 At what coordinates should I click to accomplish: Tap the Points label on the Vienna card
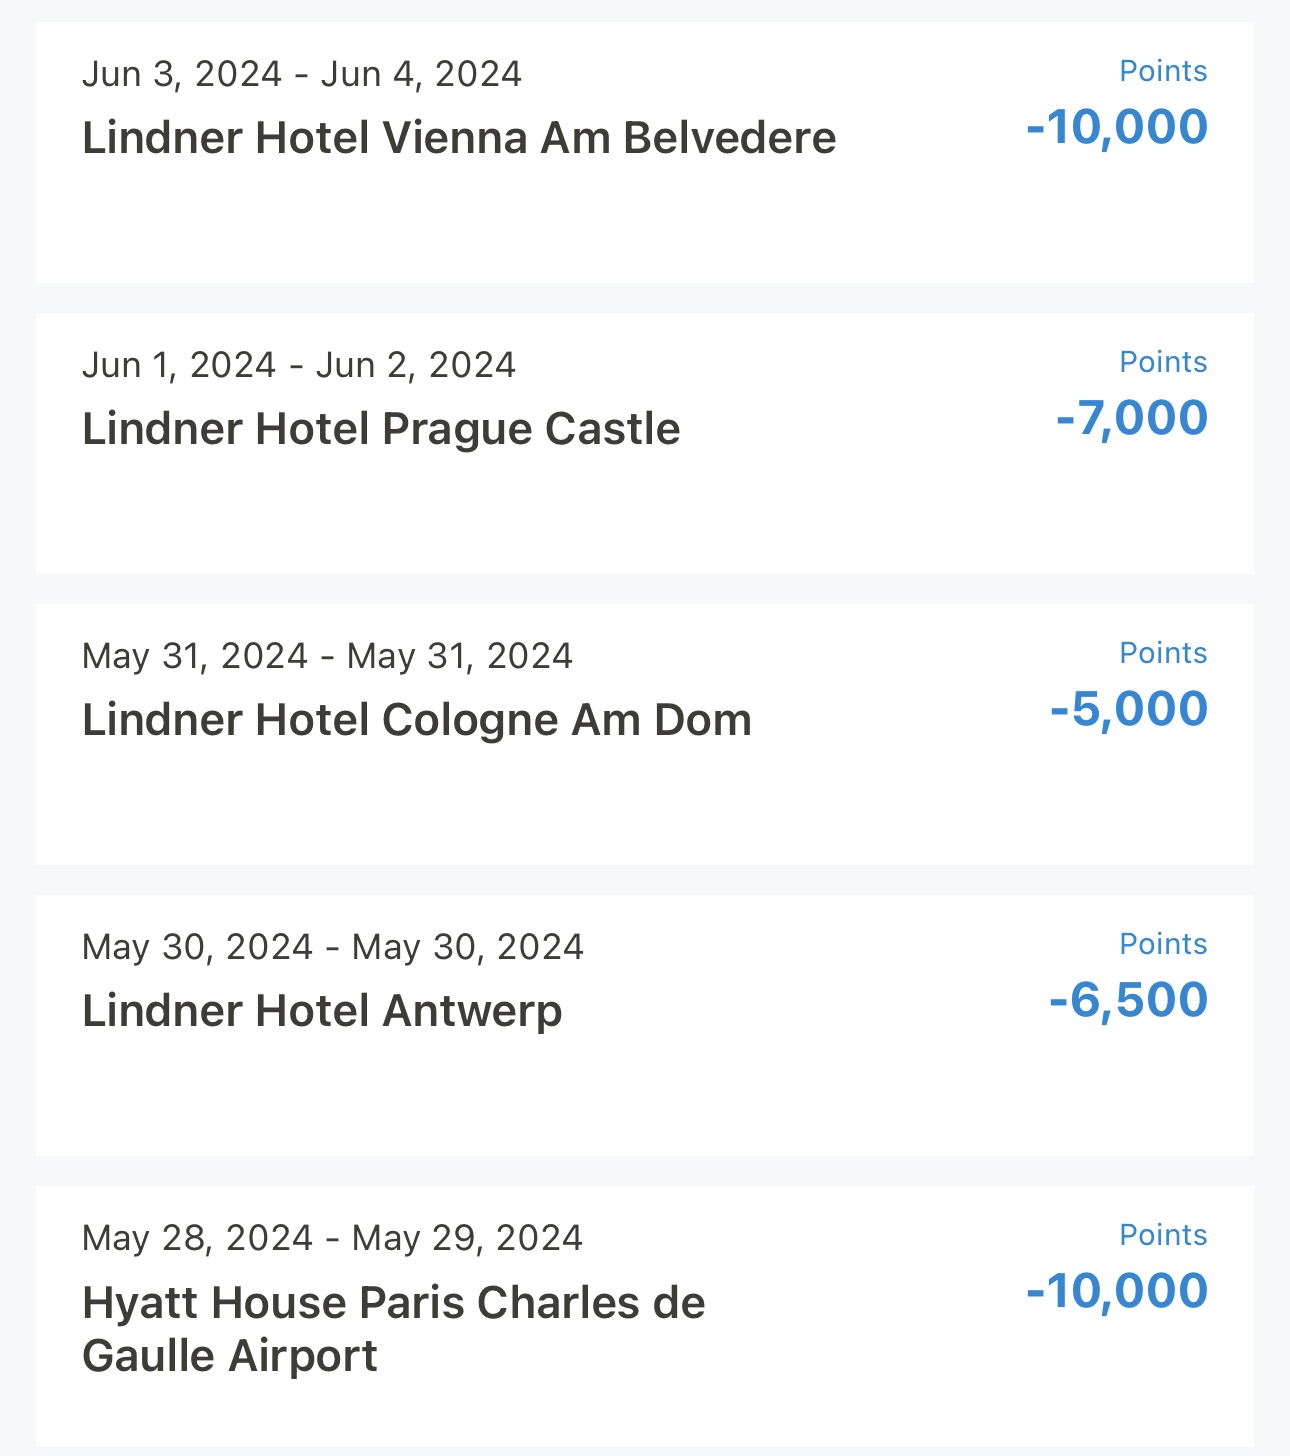(x=1163, y=71)
